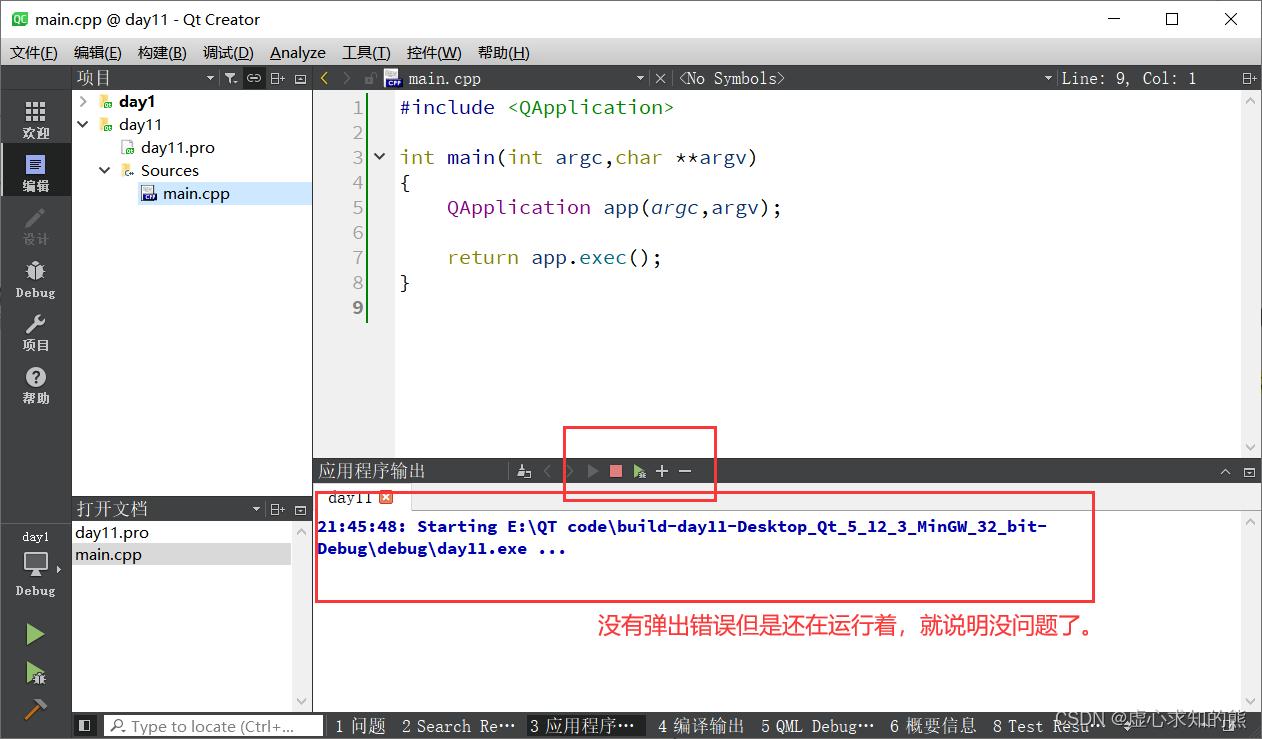Open the 帮助(H) menu
Screen dimensions: 1262x739
point(504,53)
